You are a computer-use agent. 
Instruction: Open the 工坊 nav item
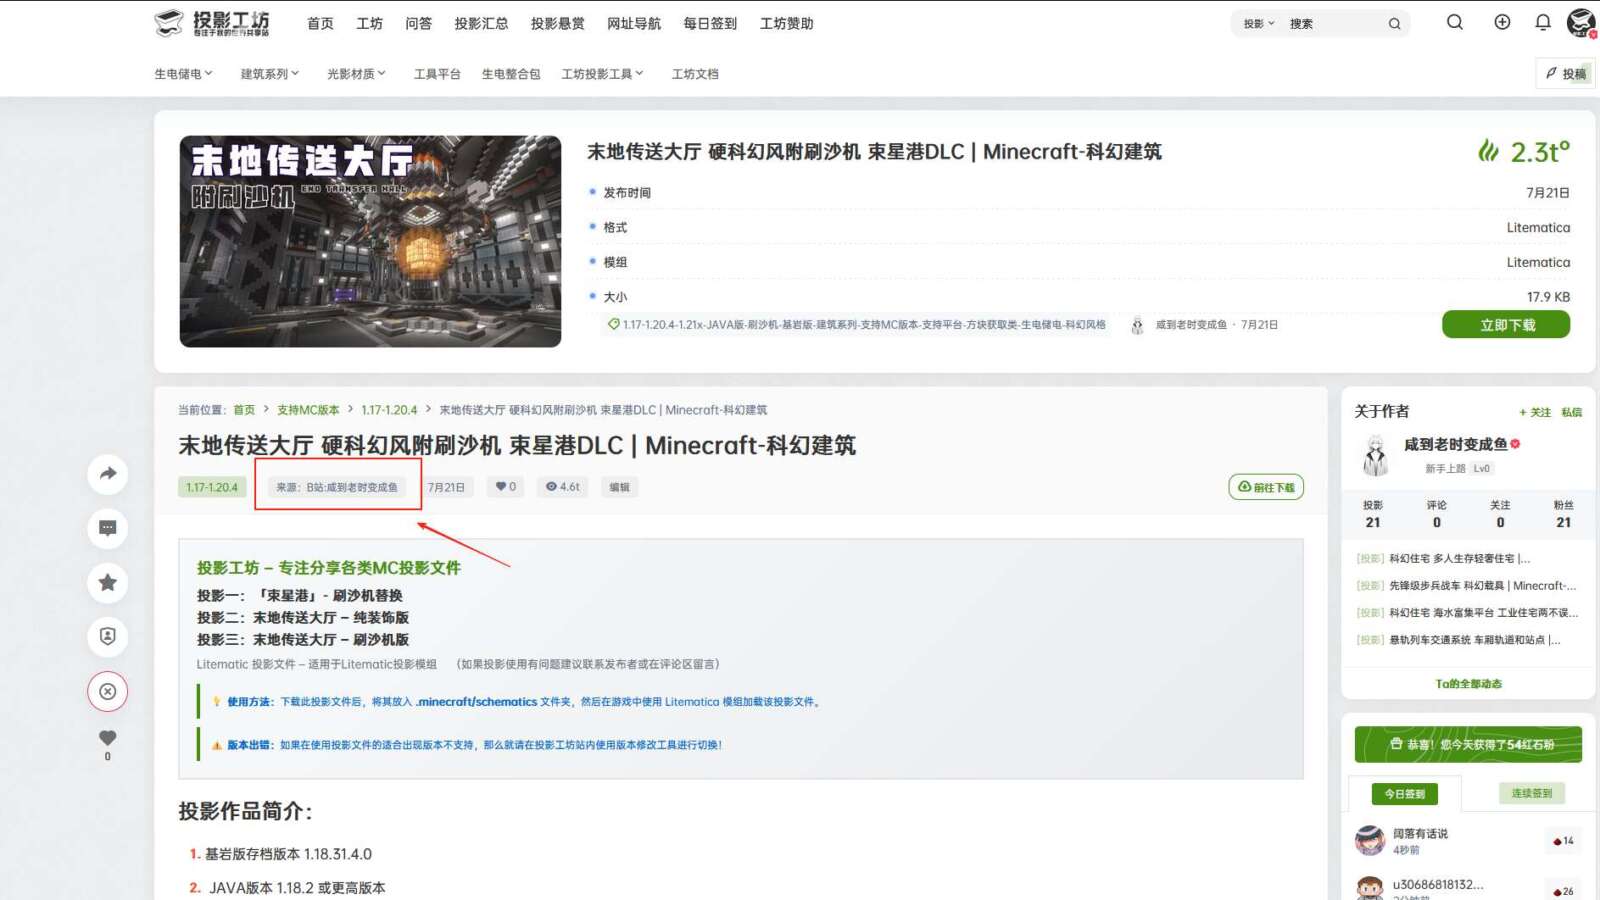click(369, 23)
